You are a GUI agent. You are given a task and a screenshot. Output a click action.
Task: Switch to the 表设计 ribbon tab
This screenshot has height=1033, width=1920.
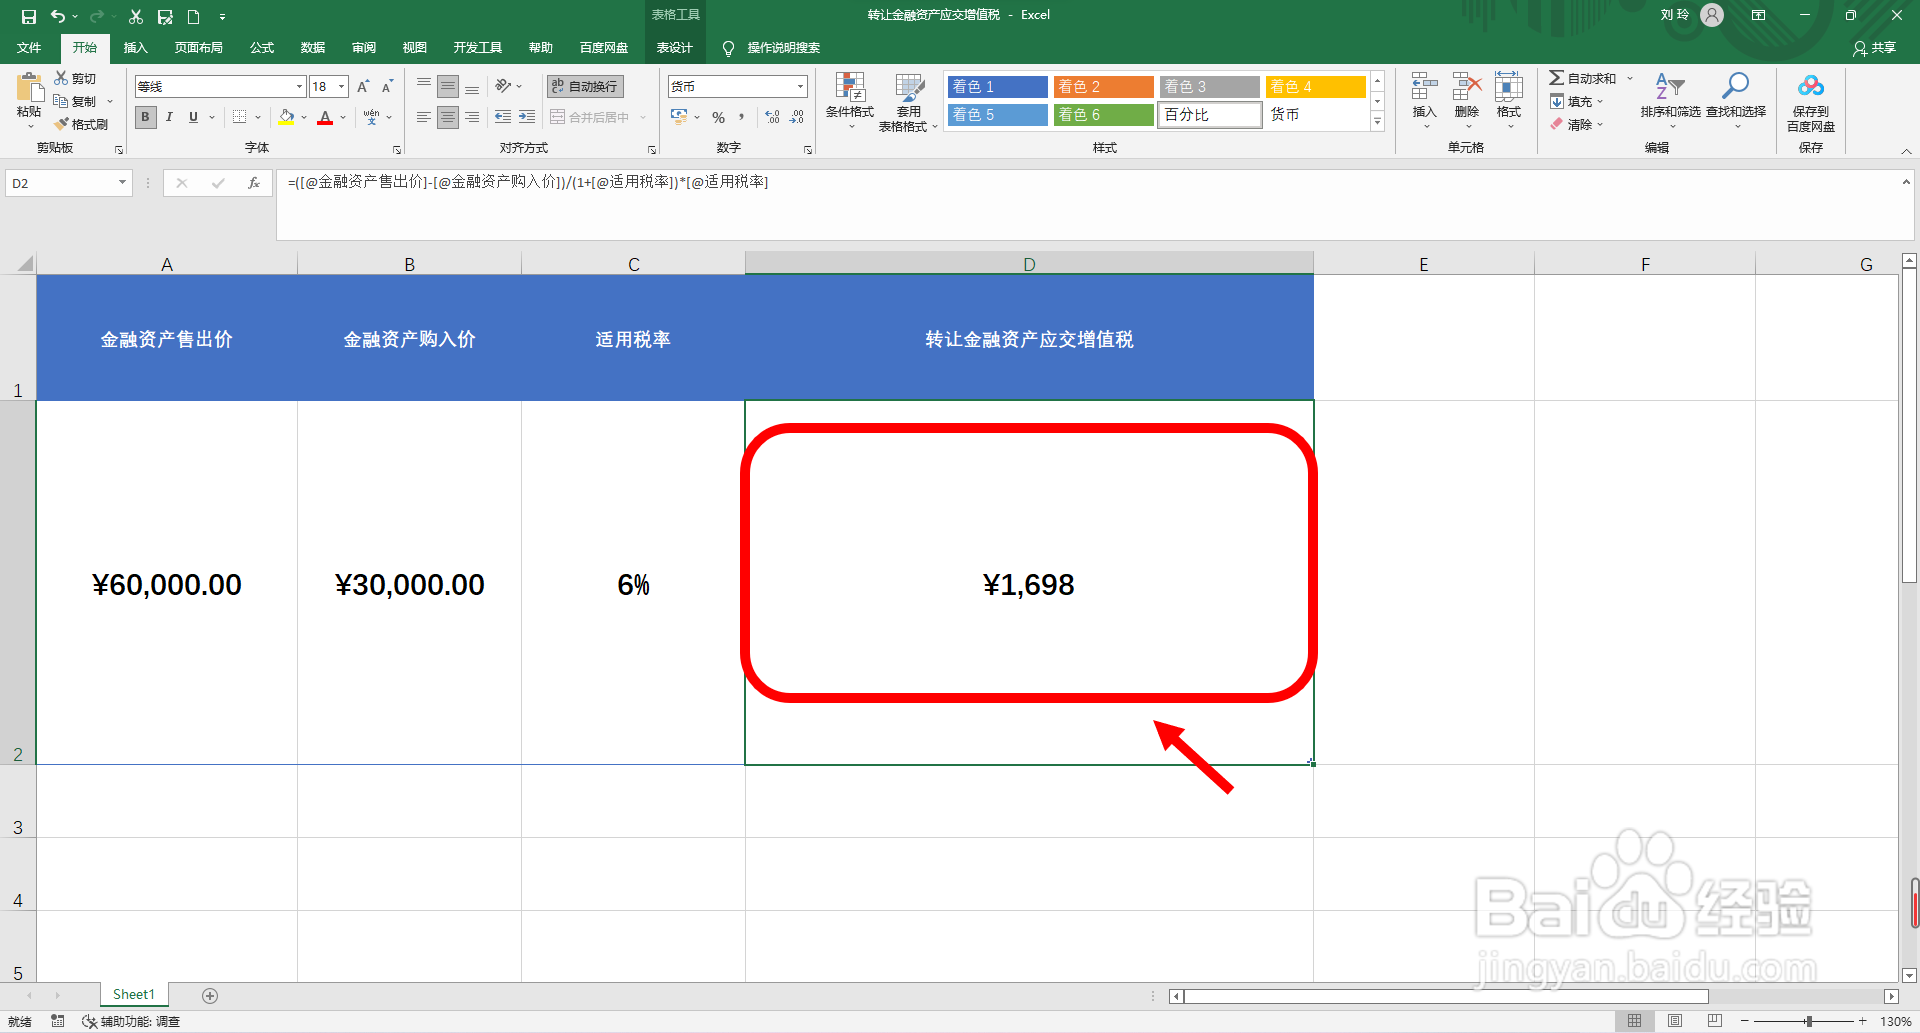coord(675,47)
